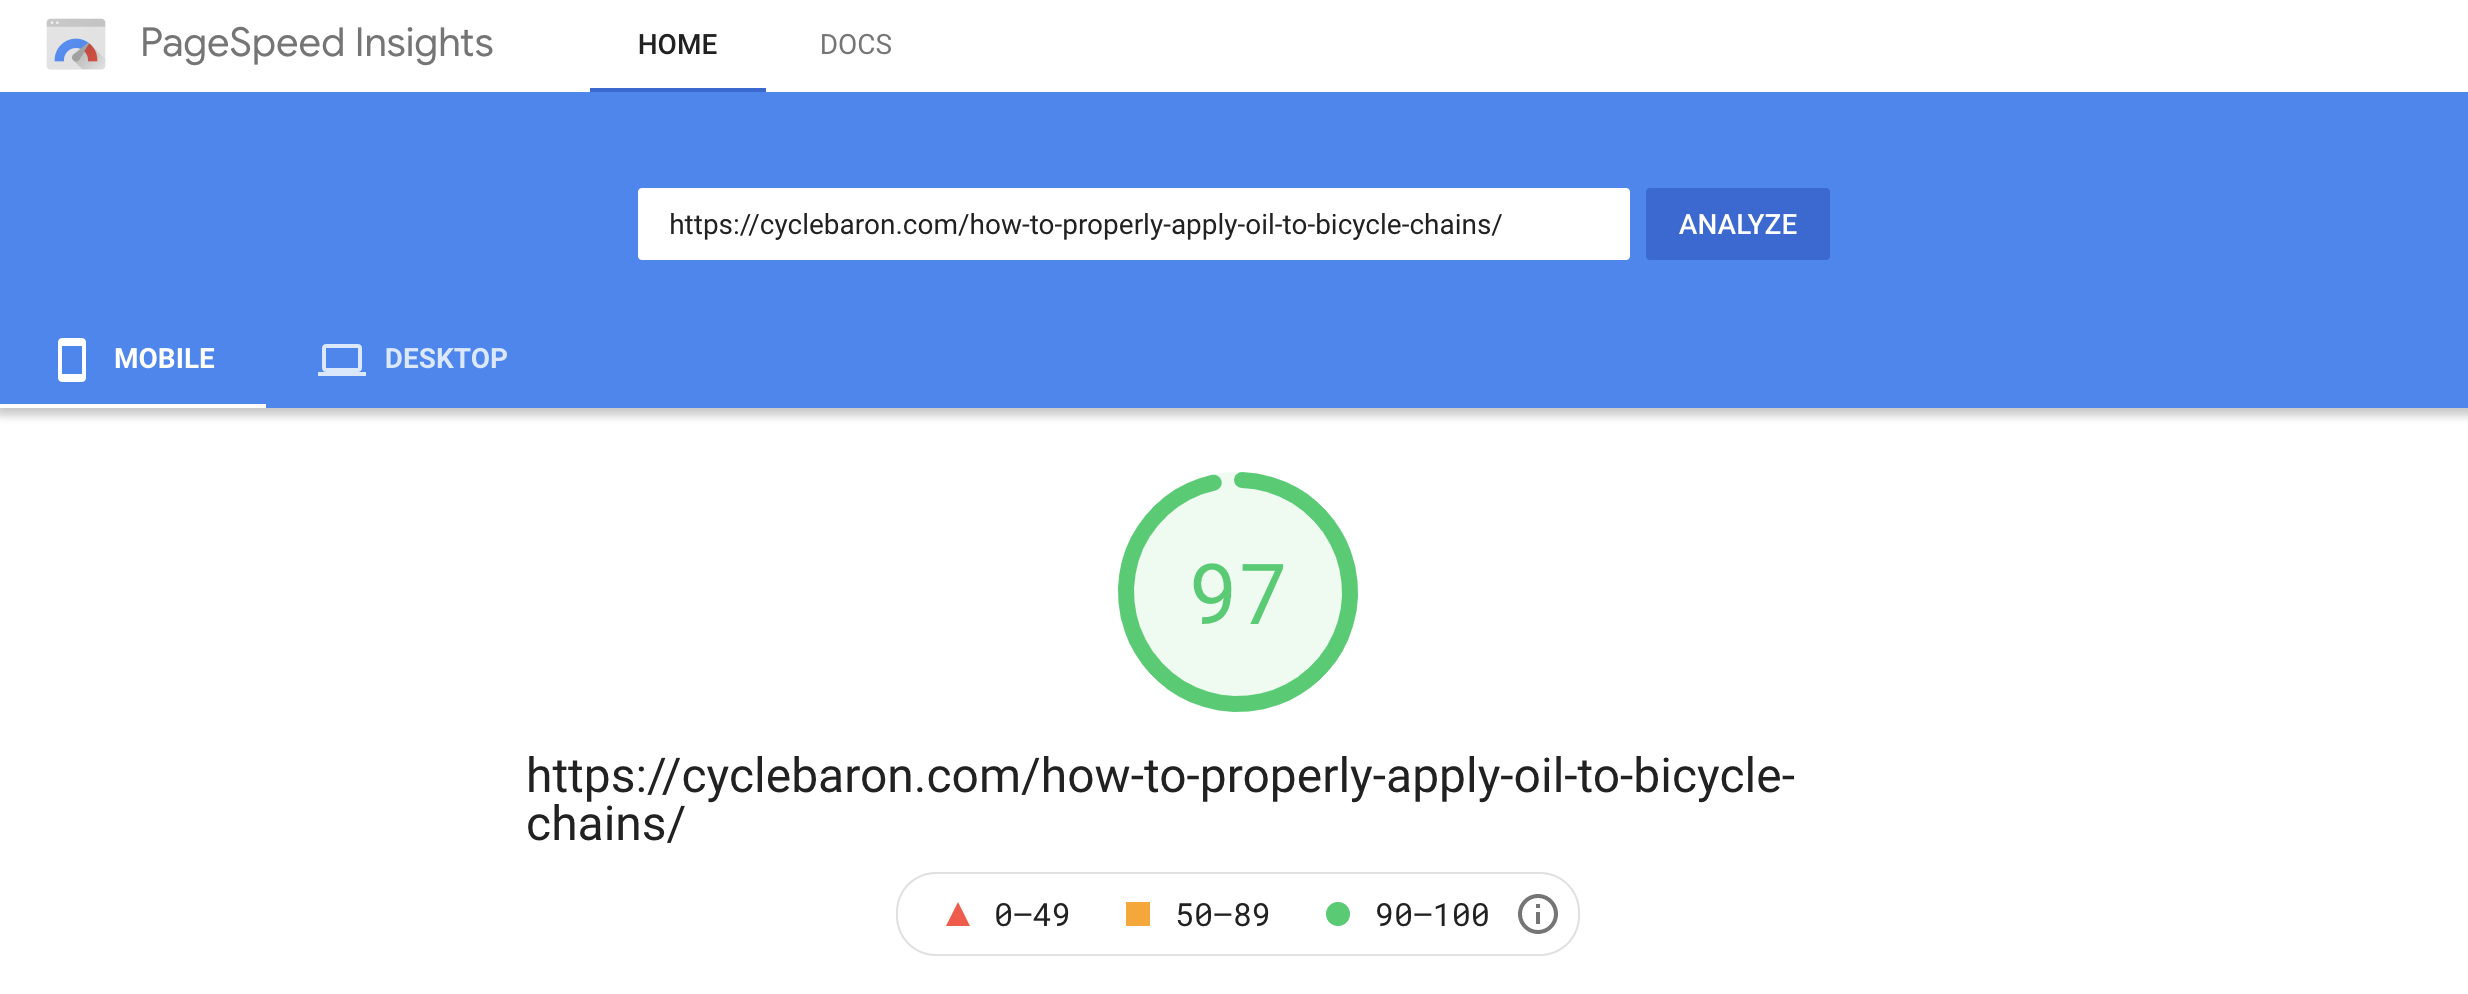2468x994 pixels.
Task: Click the green circle legend icon
Action: click(x=1337, y=914)
